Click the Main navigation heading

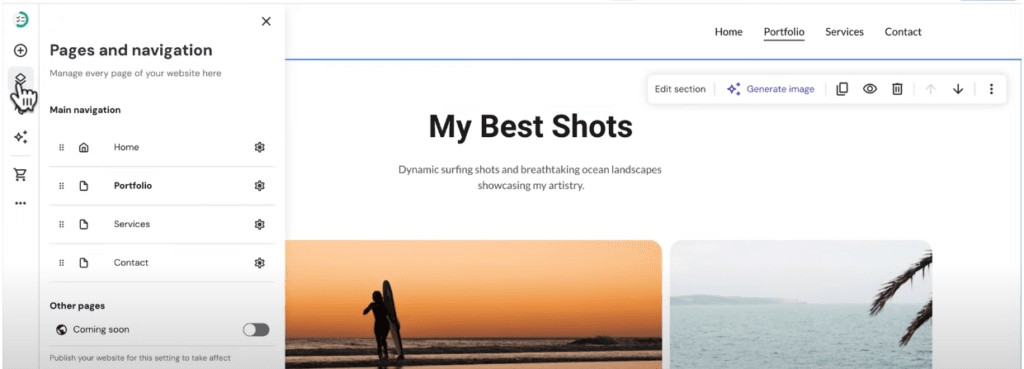(85, 110)
